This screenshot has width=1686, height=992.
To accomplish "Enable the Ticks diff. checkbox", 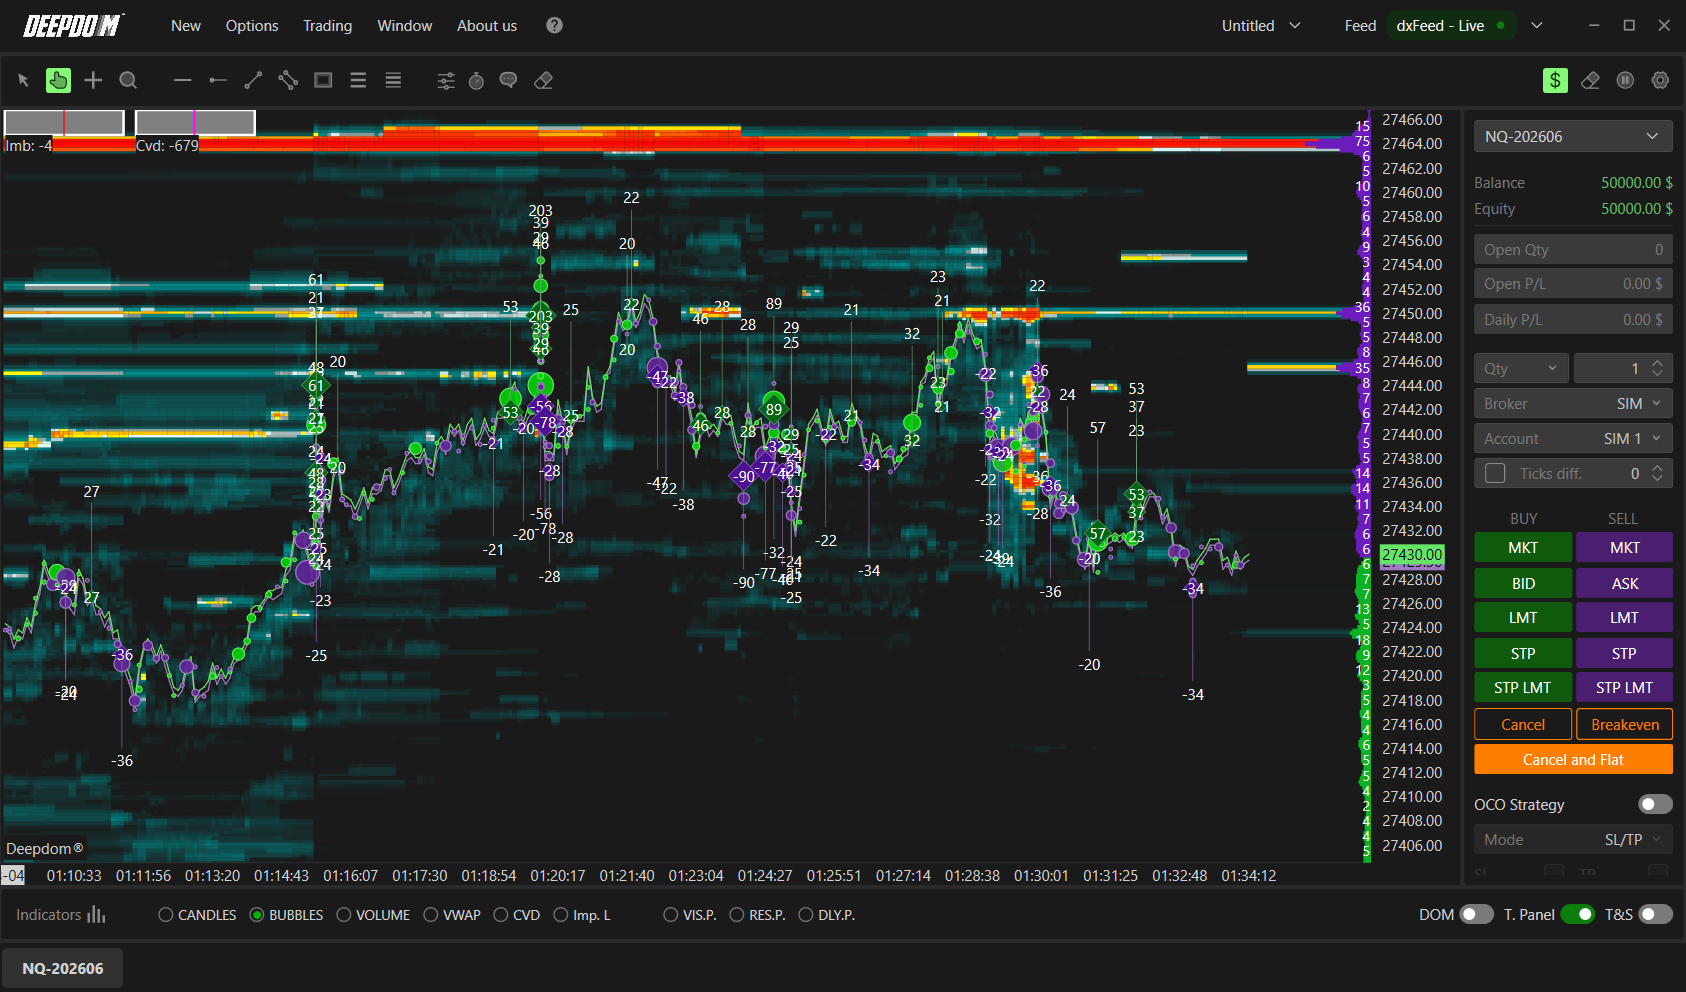I will (x=1495, y=473).
